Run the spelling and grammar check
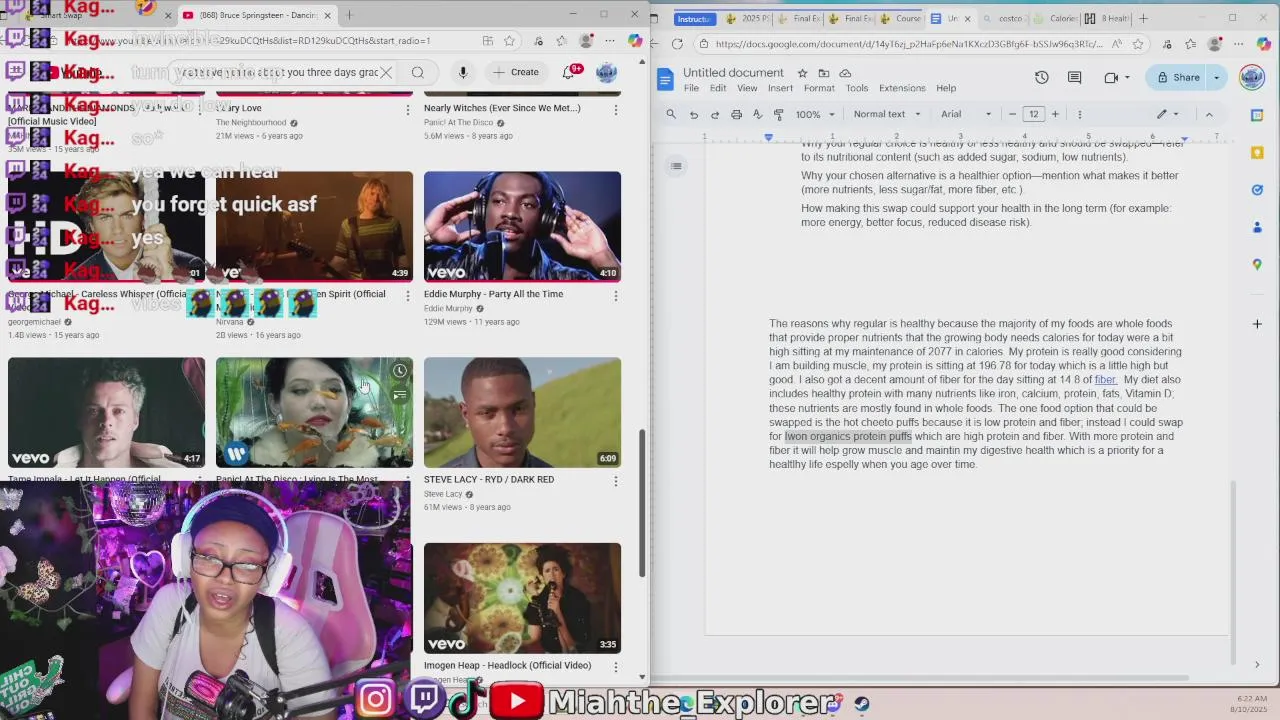This screenshot has height=720, width=1280. pyautogui.click(x=757, y=114)
